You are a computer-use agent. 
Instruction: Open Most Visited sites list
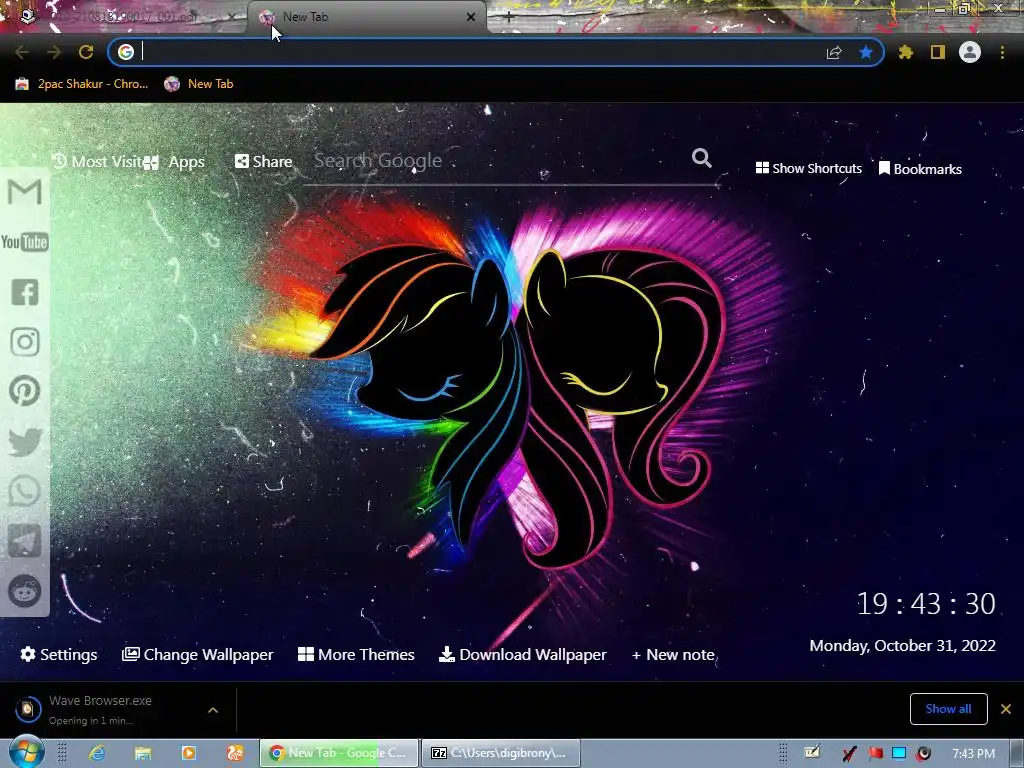97,161
